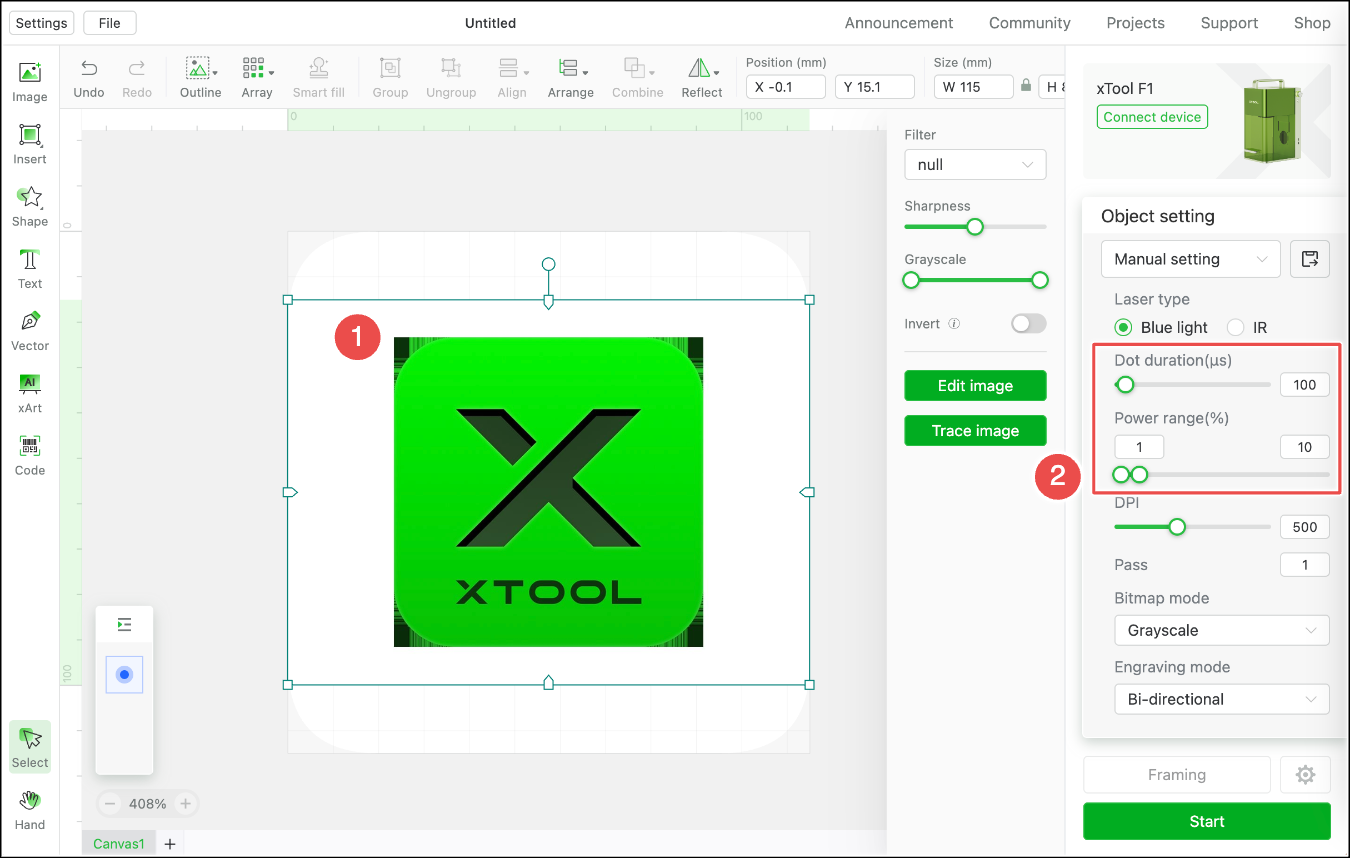1350x858 pixels.
Task: Click the right Grayscale slider handle
Action: 1040,280
